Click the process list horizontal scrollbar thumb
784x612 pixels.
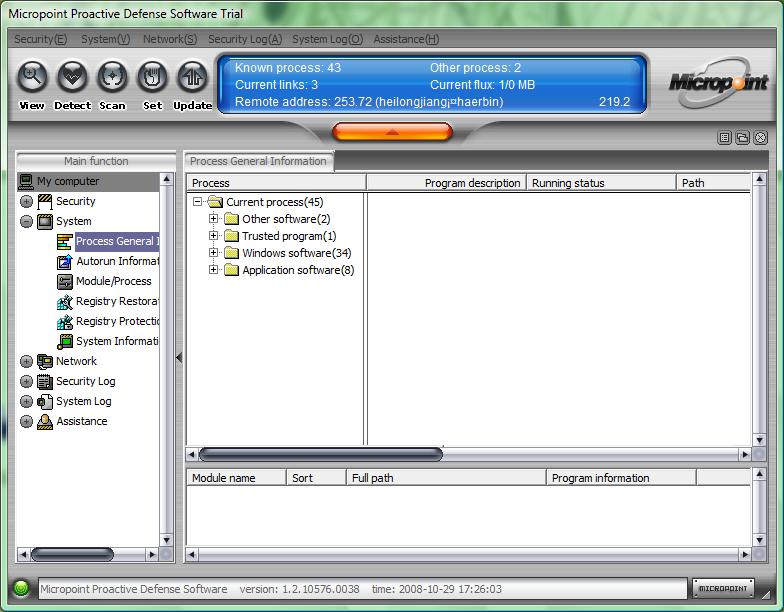point(320,454)
